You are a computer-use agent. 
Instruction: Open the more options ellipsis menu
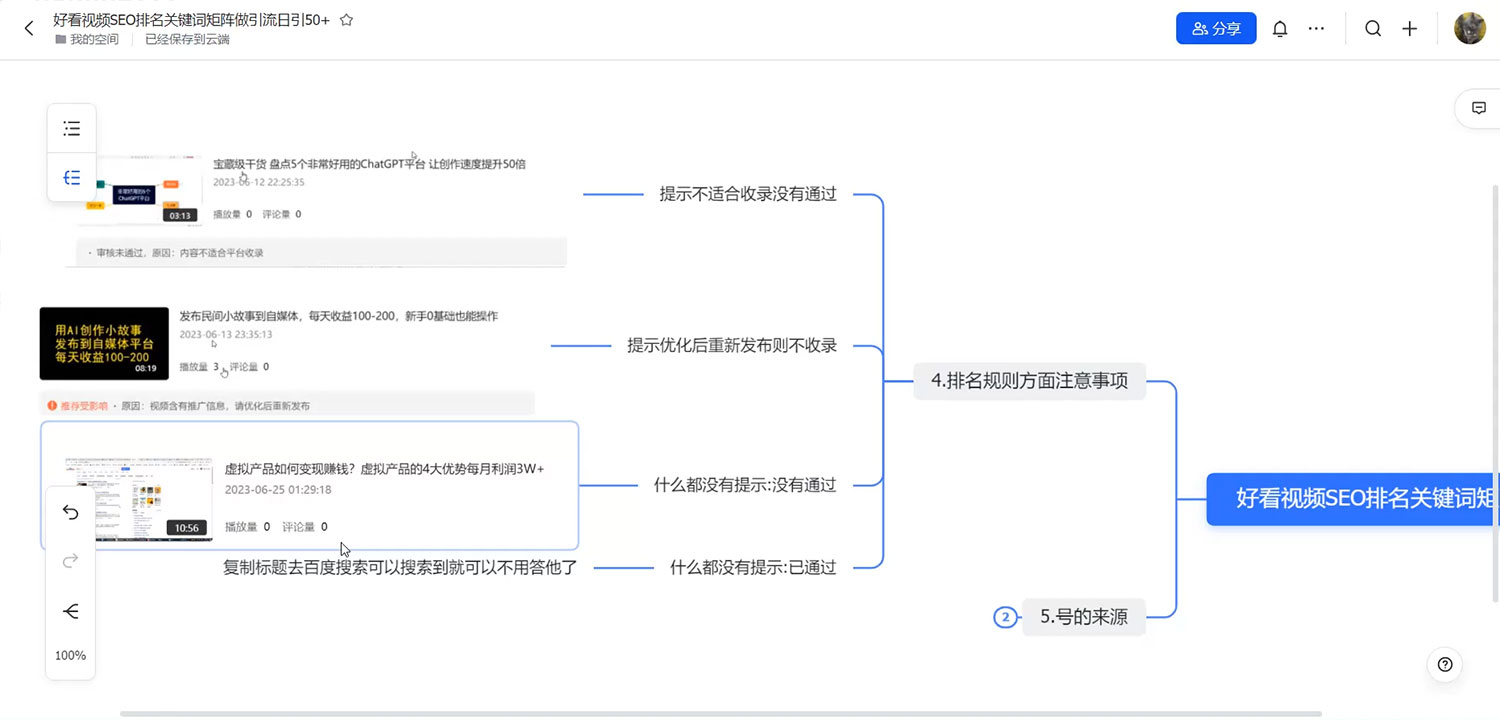click(x=1316, y=28)
